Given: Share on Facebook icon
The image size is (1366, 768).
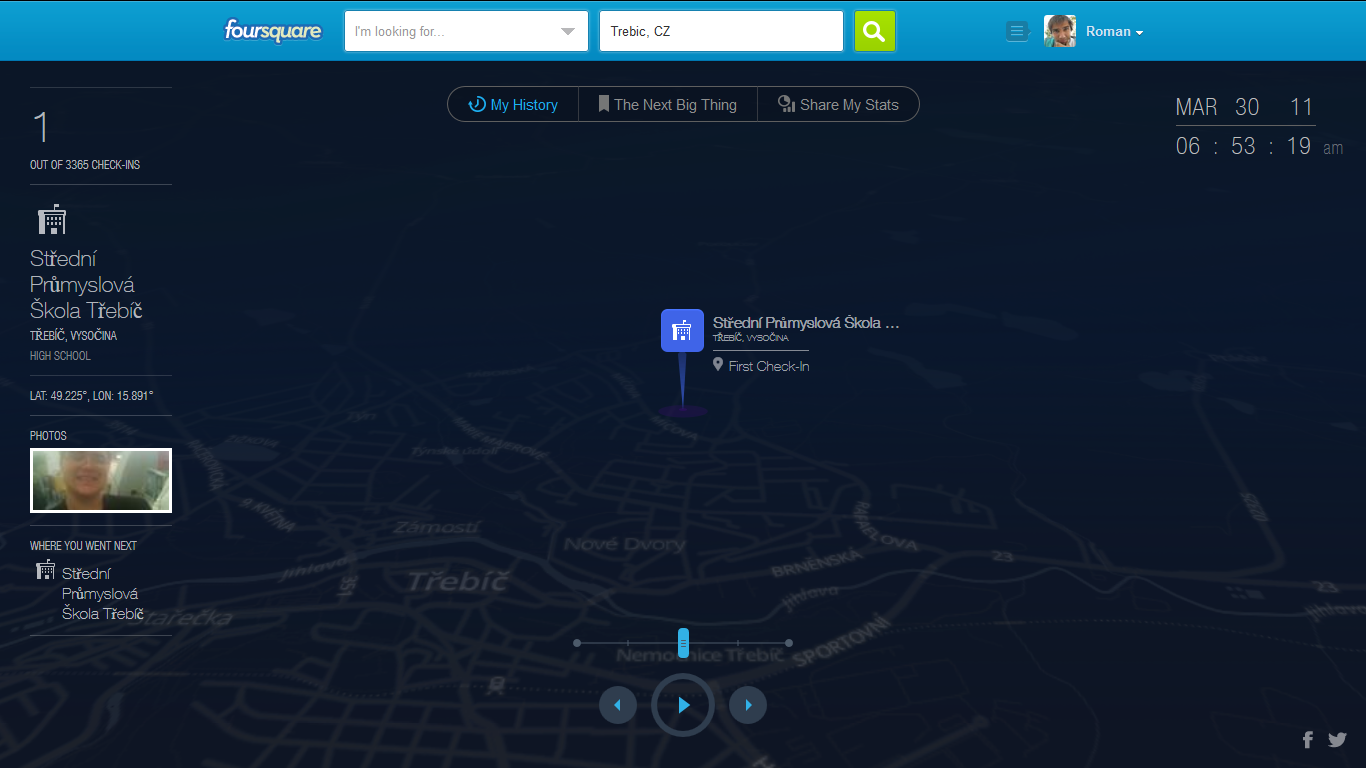Looking at the screenshot, I should 1308,740.
